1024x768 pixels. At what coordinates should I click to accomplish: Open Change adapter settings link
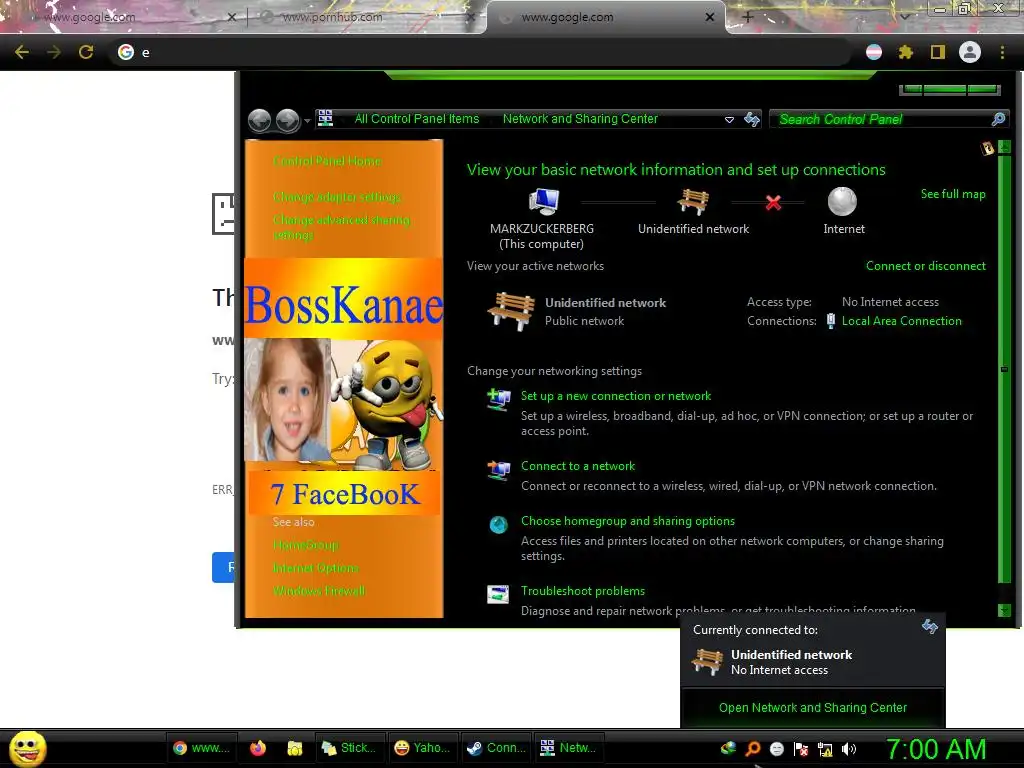[x=336, y=197]
